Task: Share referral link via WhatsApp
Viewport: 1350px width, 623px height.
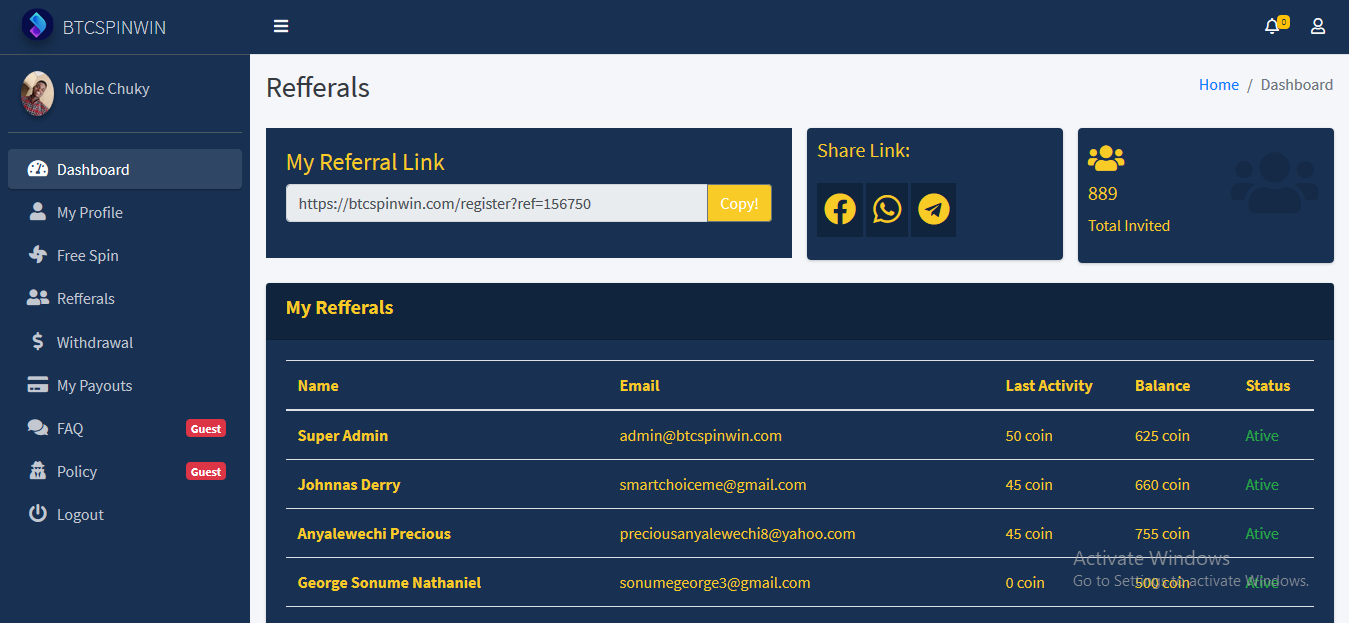Action: [x=887, y=209]
